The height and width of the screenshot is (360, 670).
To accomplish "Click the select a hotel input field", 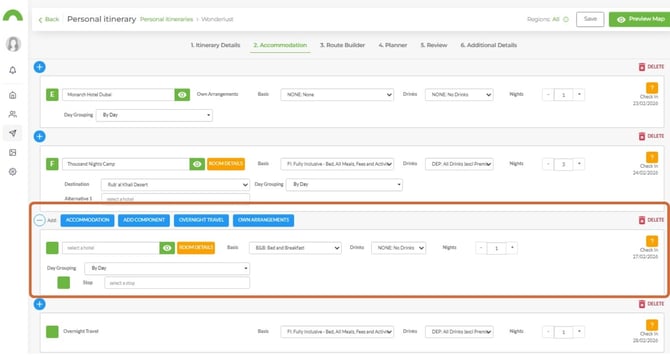I will pos(111,248).
